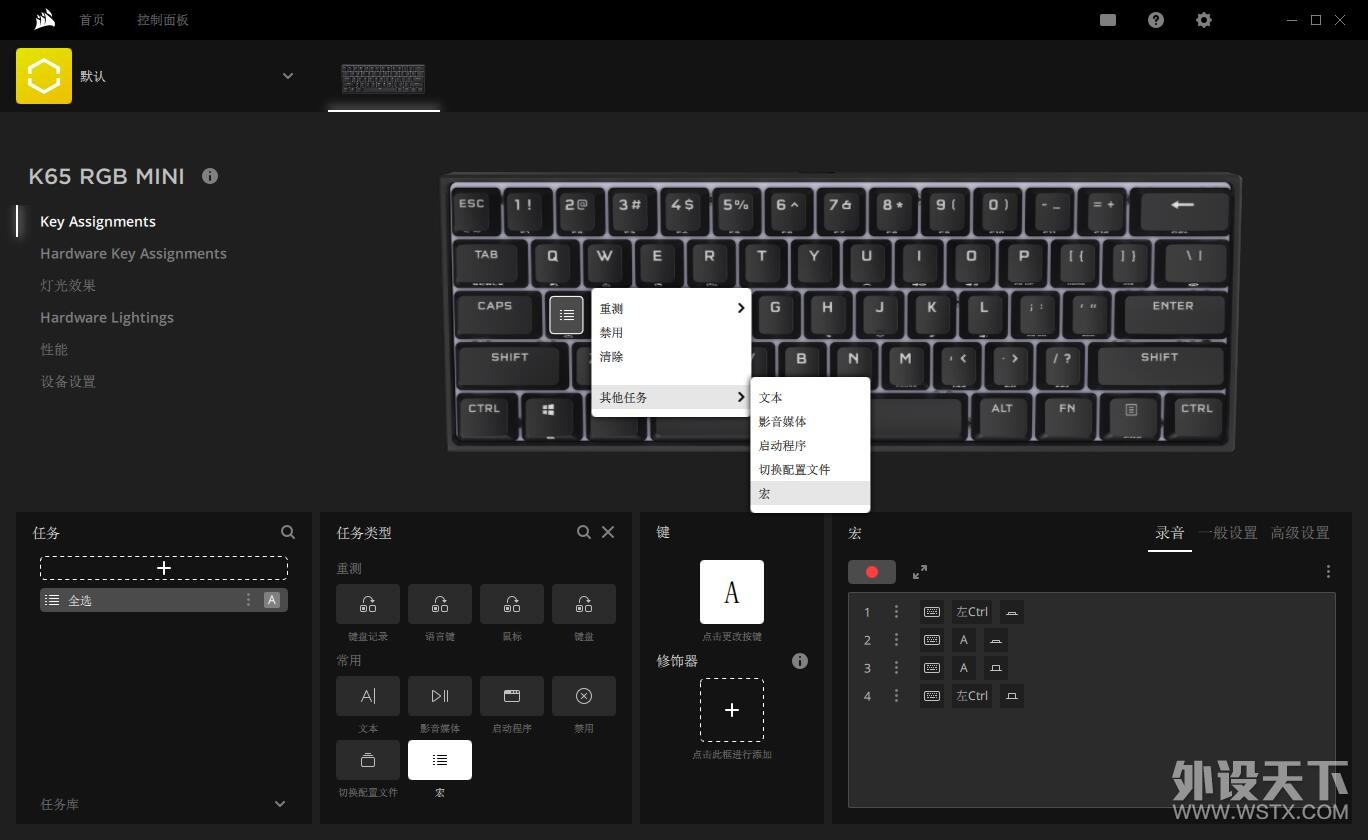Select 切换配置文件 task type button
The height and width of the screenshot is (840, 1368).
click(x=368, y=760)
